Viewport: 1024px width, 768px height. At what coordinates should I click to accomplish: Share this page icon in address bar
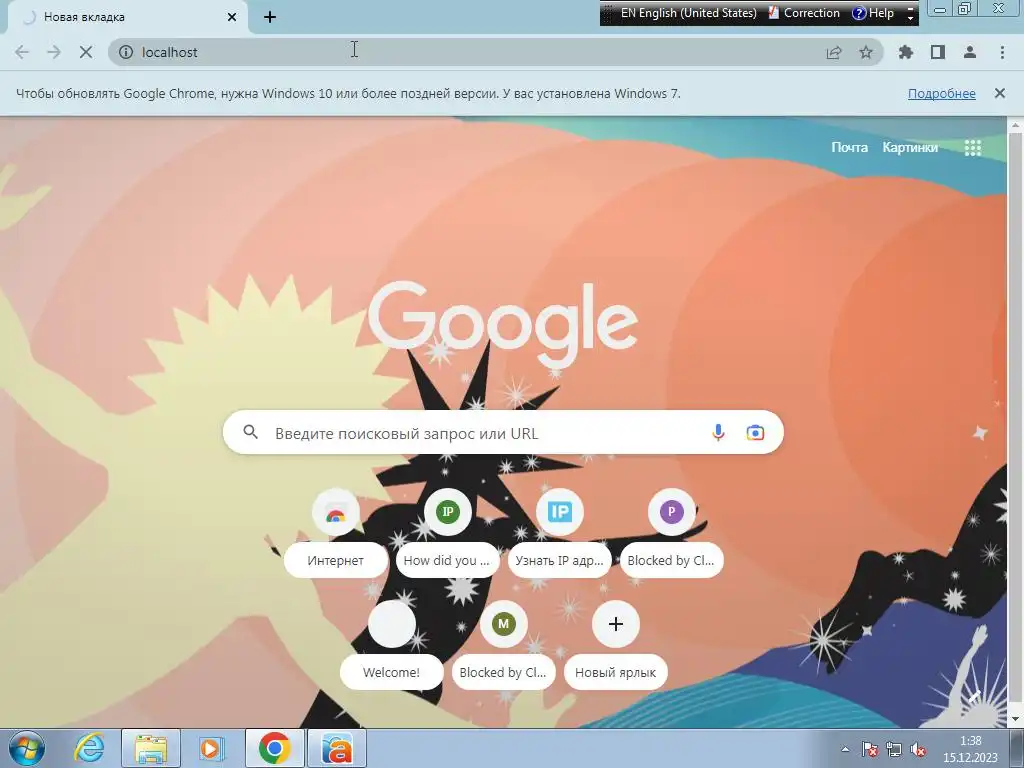(x=834, y=52)
